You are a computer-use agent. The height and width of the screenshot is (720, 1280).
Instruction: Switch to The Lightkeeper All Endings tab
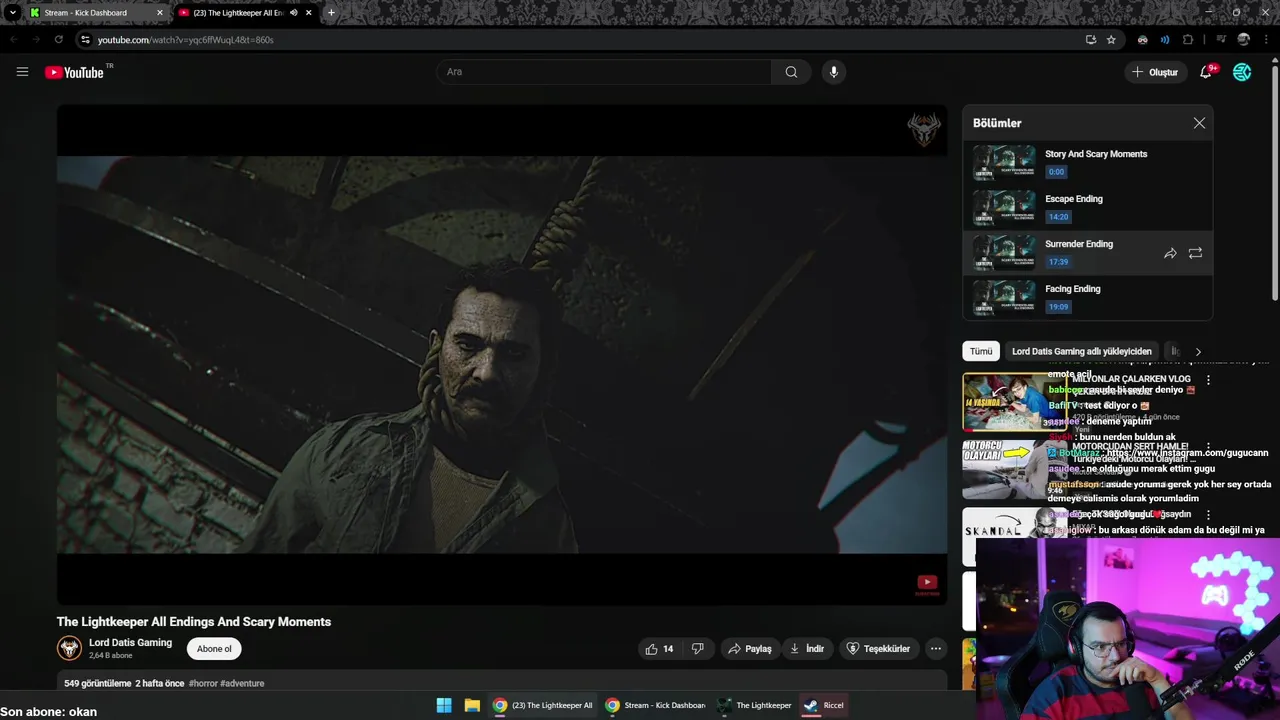[x=240, y=13]
